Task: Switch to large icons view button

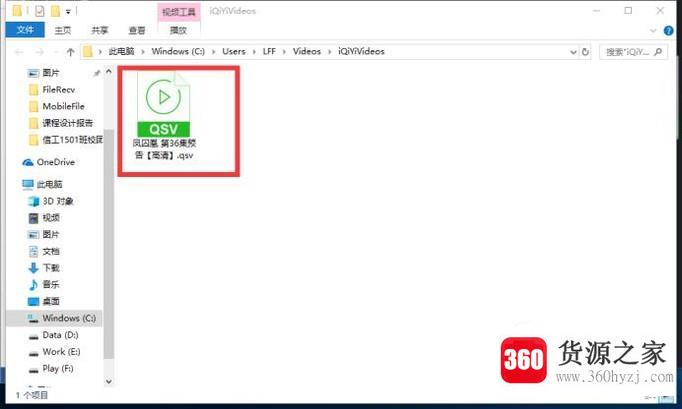Action: tap(666, 397)
